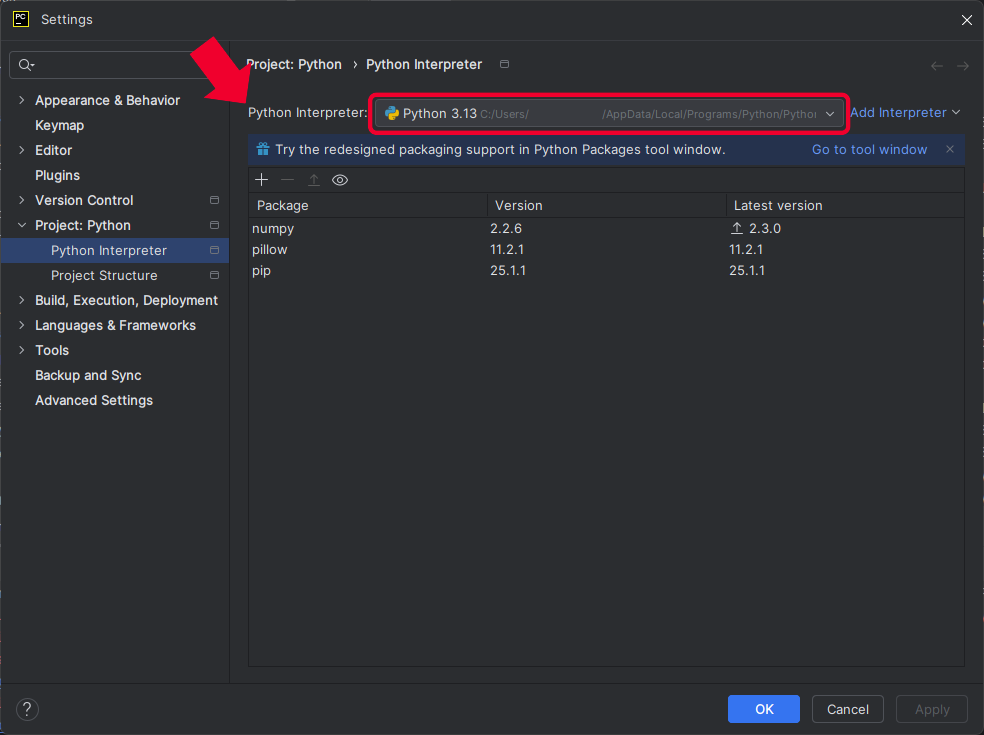Viewport: 984px width, 735px height.
Task: Click the plus icon to install package
Action: tap(262, 180)
